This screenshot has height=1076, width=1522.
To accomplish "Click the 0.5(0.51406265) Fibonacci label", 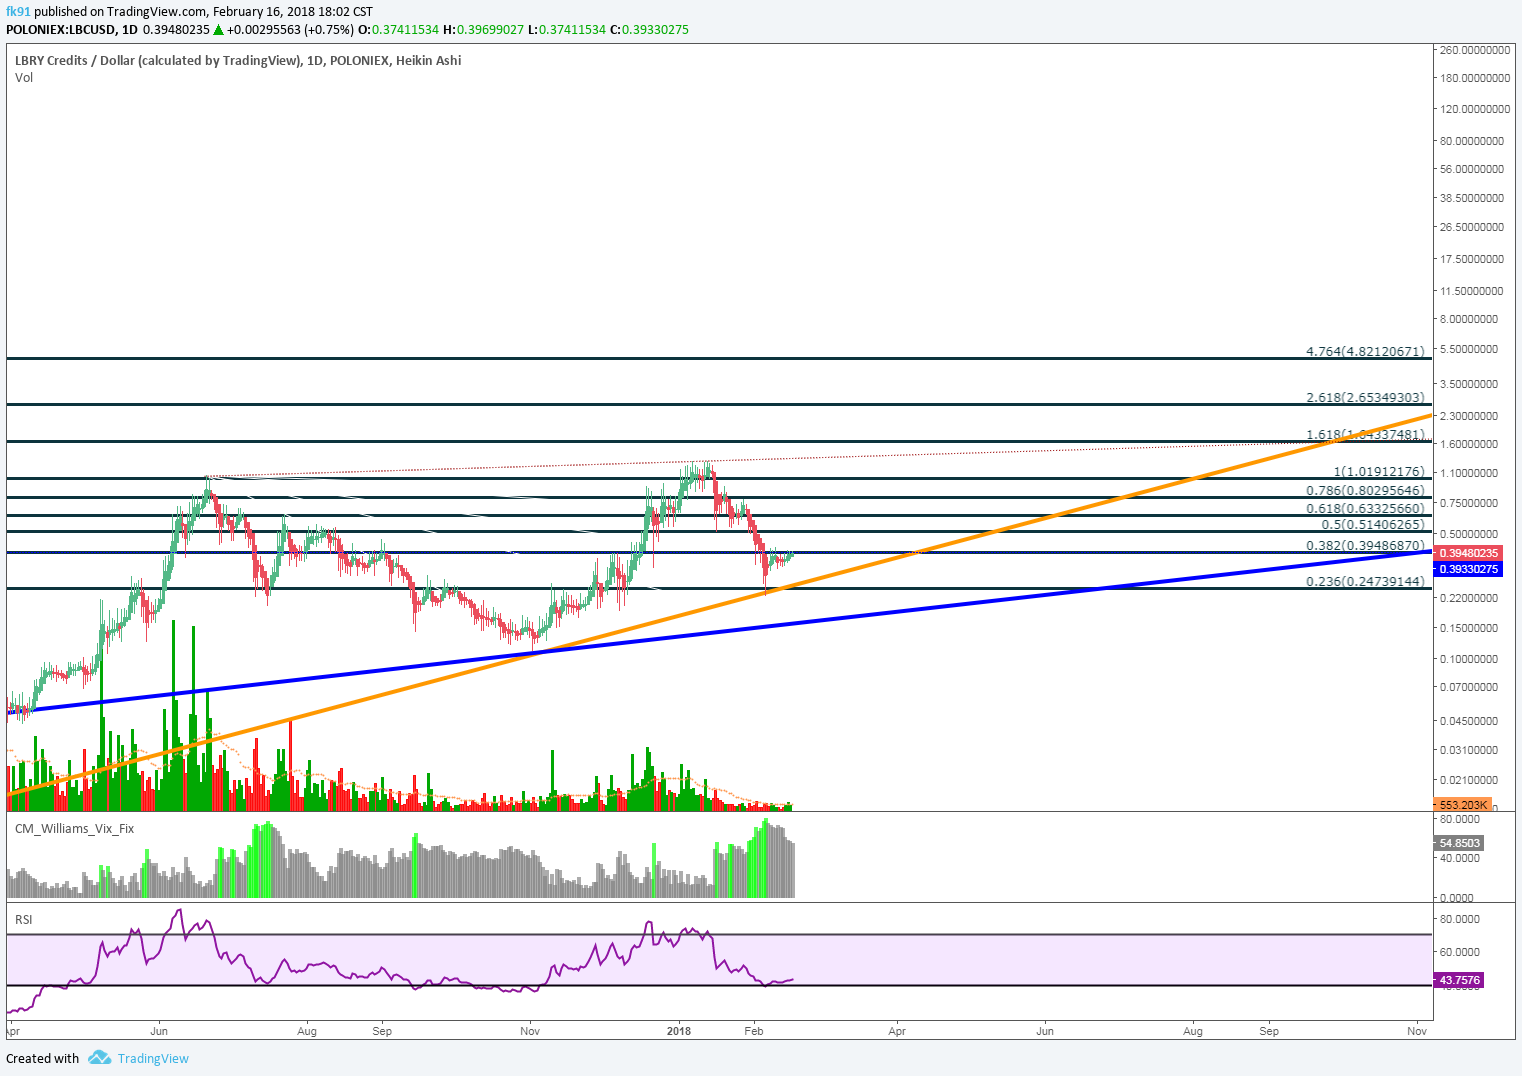I will (x=1373, y=524).
